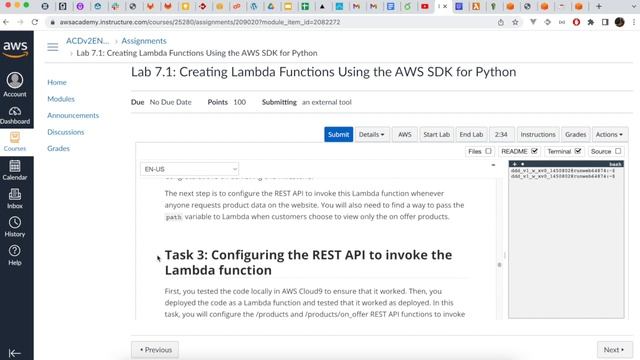Open the browser profile avatar
The width and height of the screenshot is (640, 360).
[x=619, y=22]
